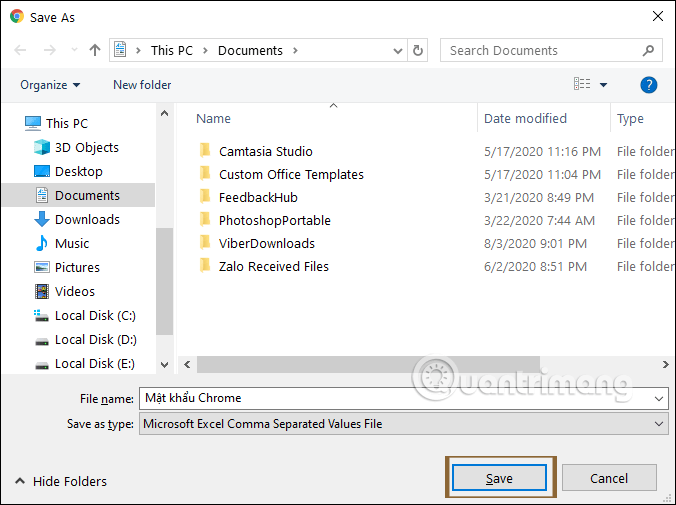This screenshot has height=505, width=676.
Task: Open Downloads in the navigation pane
Action: point(86,219)
